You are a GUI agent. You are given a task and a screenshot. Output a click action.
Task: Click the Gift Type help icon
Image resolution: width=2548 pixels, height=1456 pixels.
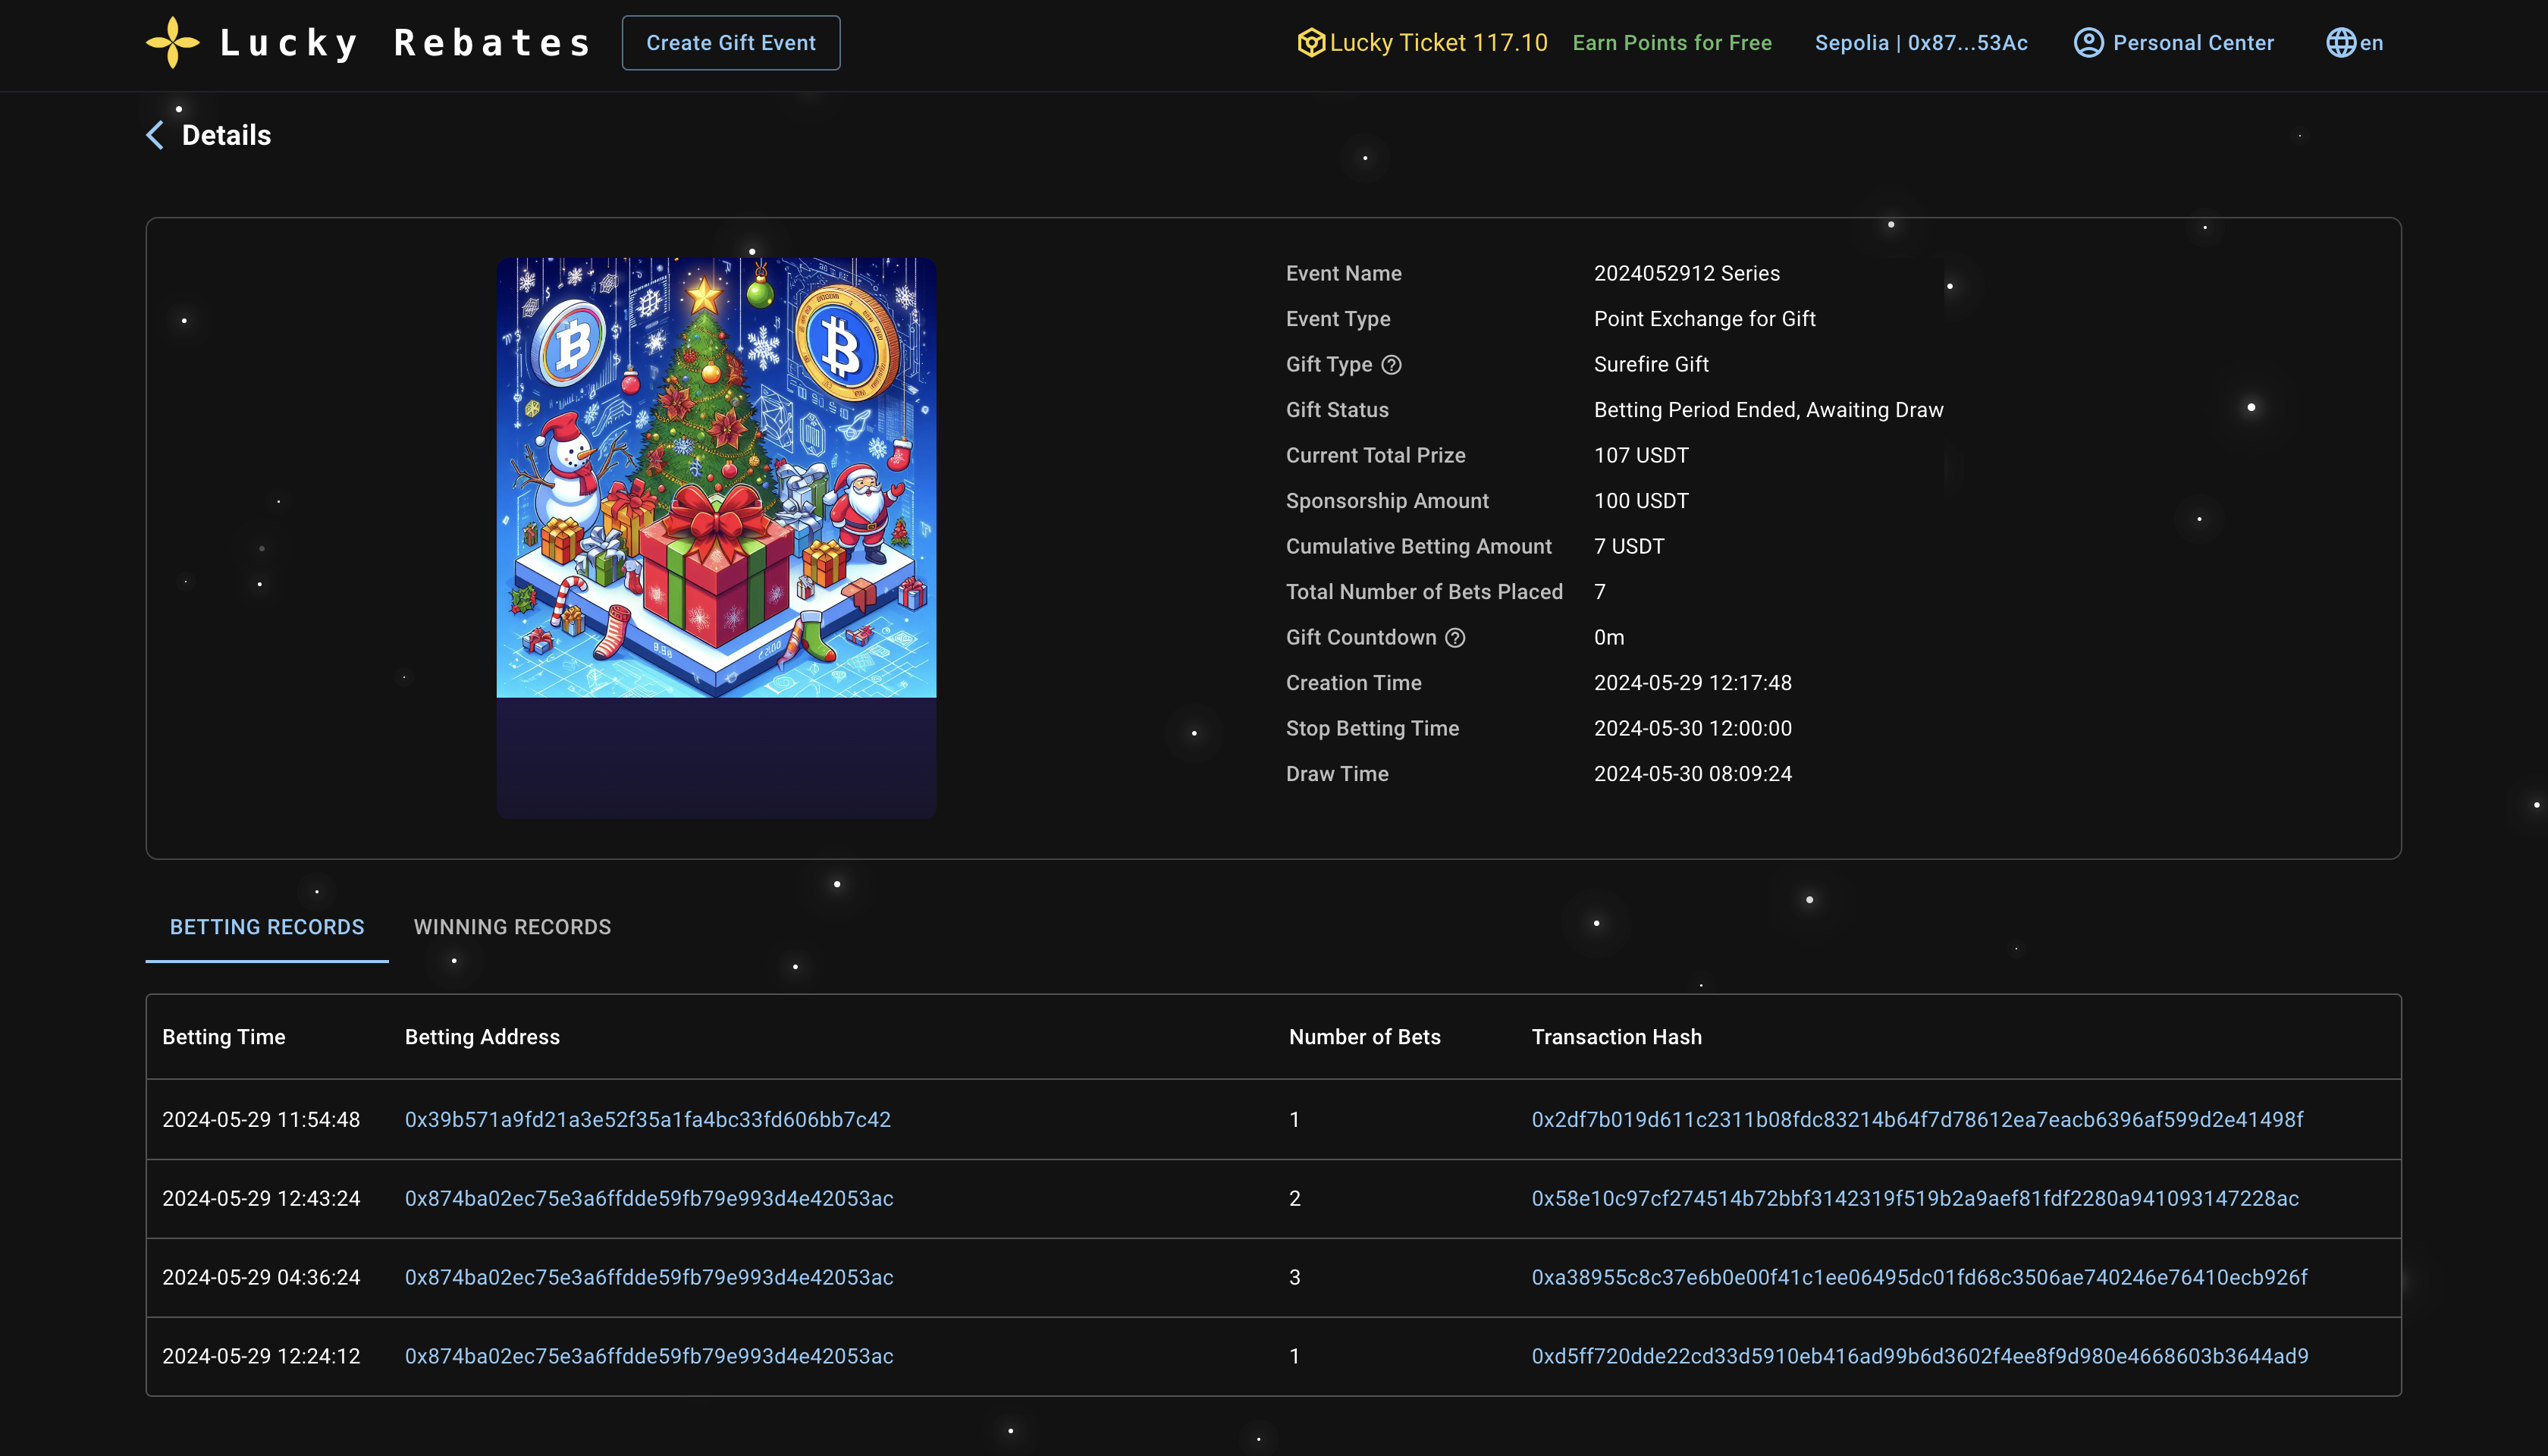click(x=1391, y=365)
